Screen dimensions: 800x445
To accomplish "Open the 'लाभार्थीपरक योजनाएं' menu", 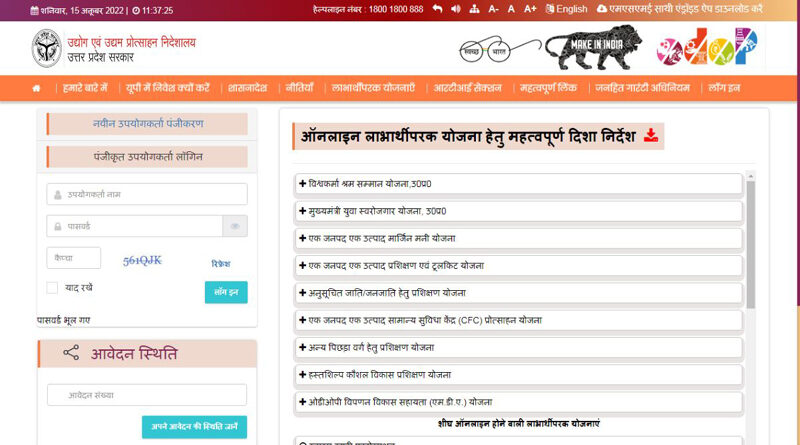I will (373, 88).
